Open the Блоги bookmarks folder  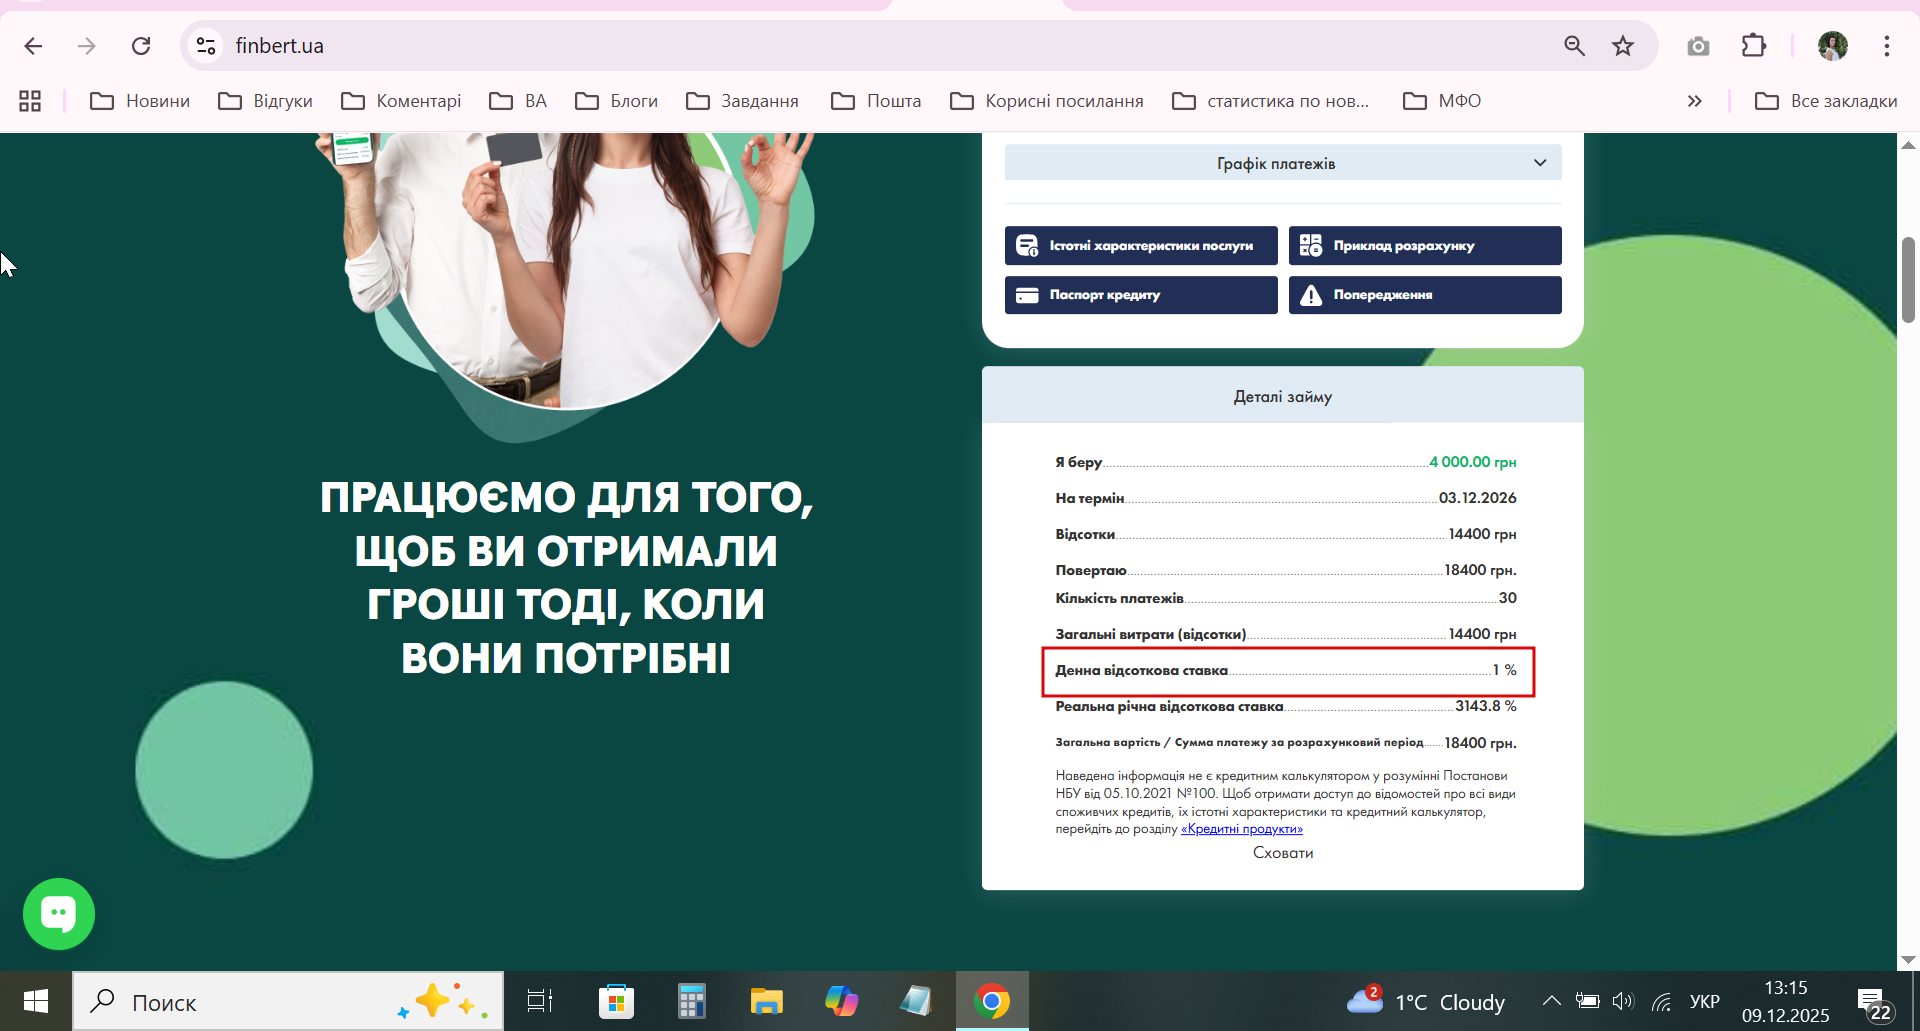(x=617, y=101)
